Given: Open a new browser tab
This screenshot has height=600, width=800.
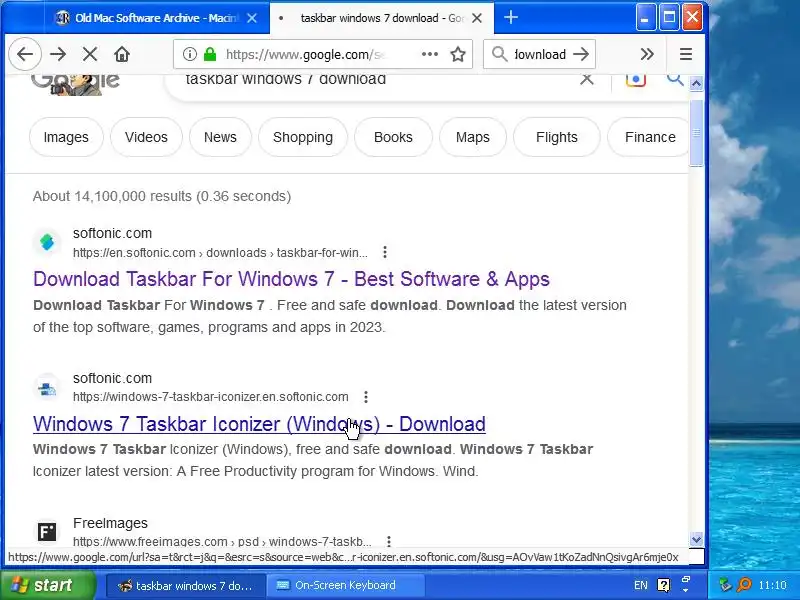Looking at the screenshot, I should click(x=511, y=17).
